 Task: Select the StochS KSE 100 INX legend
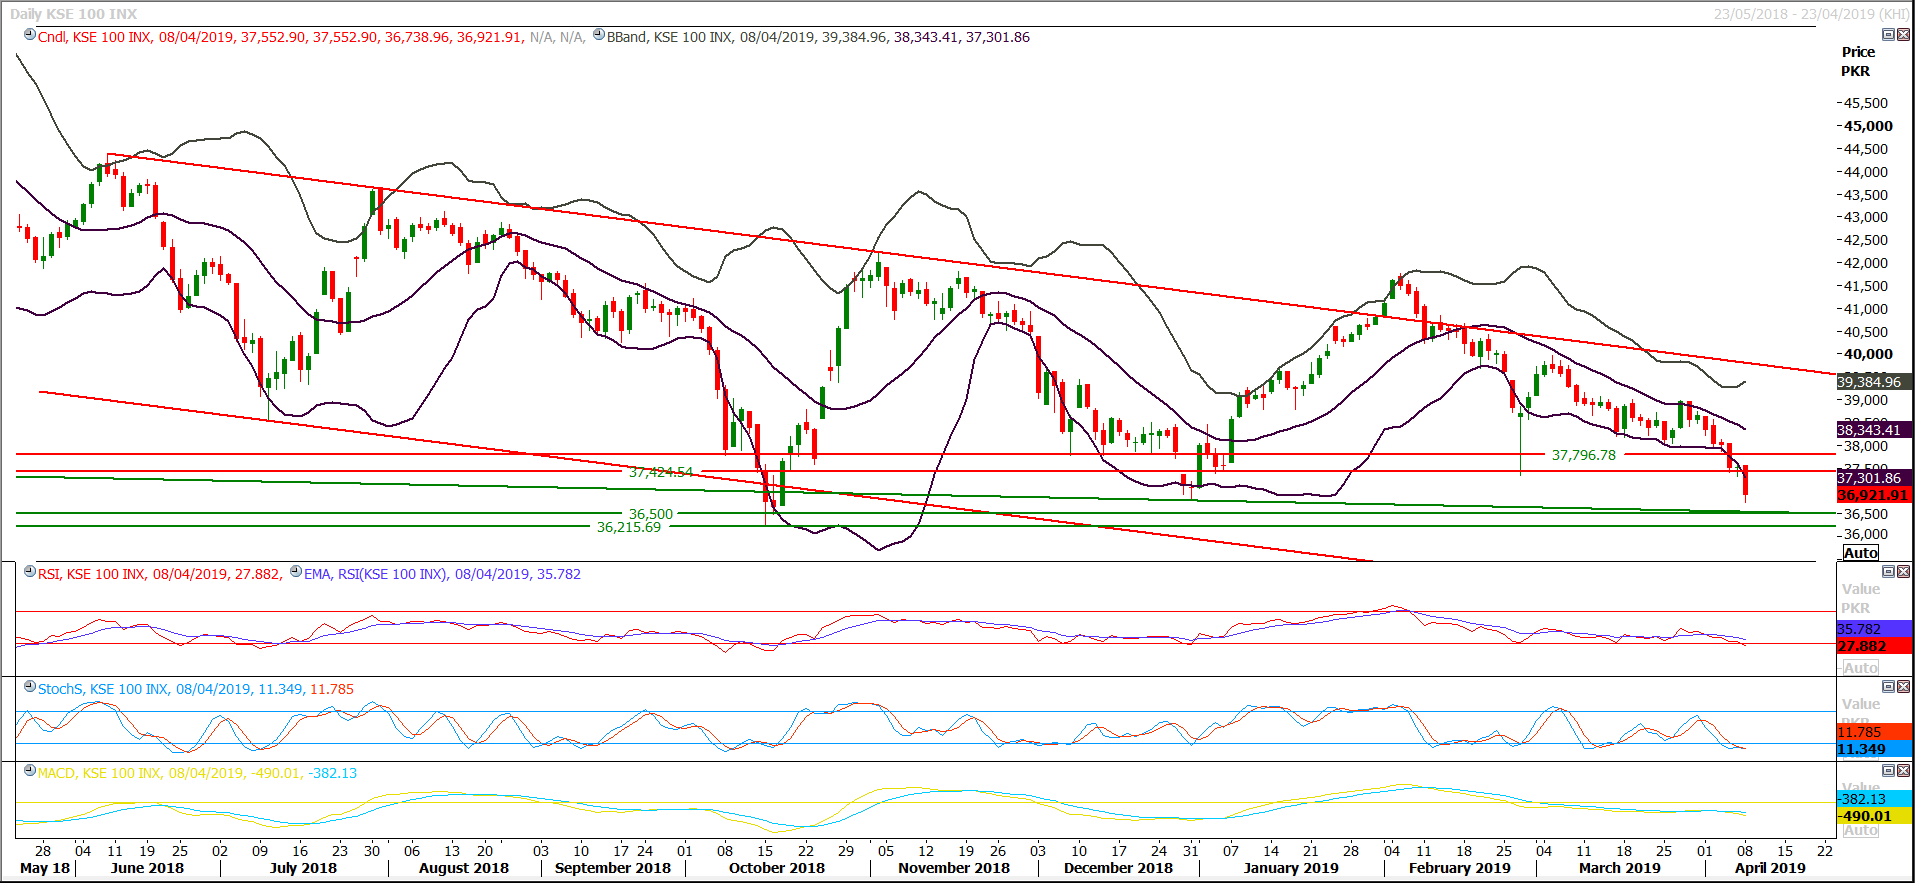(x=196, y=689)
